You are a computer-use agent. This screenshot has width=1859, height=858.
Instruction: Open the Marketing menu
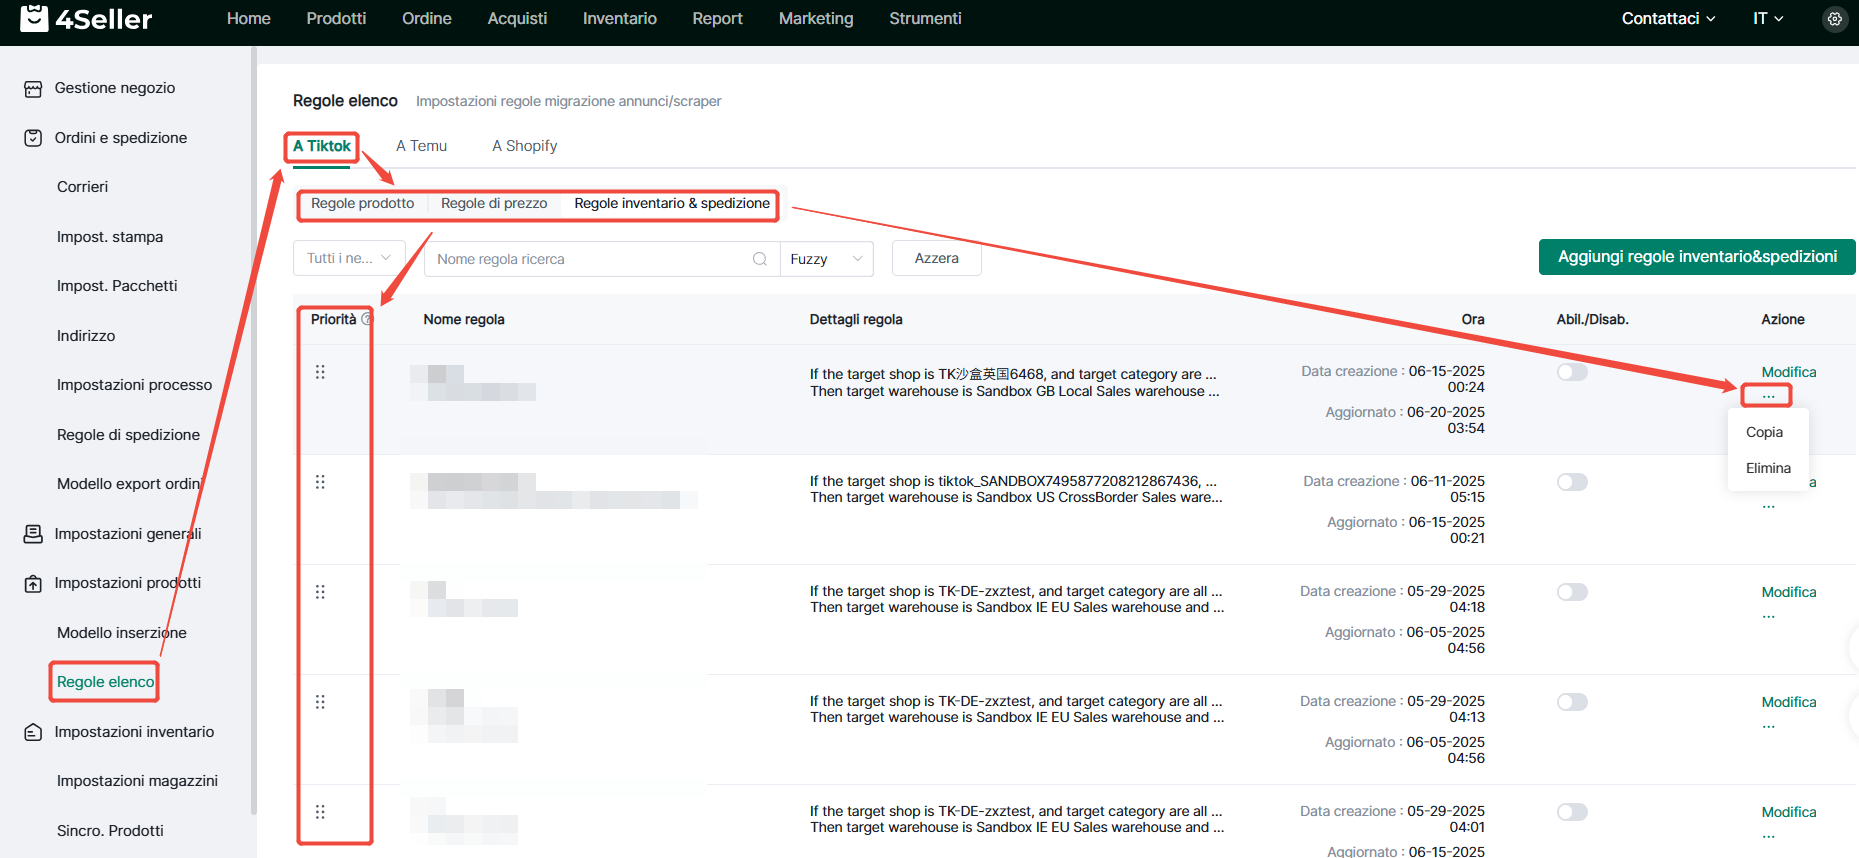pyautogui.click(x=816, y=19)
